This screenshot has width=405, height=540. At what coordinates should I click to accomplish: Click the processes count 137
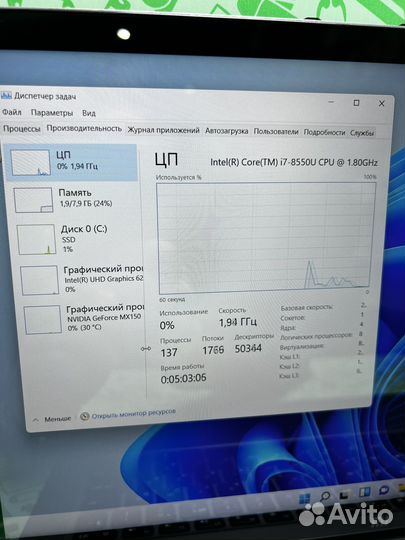[169, 352]
